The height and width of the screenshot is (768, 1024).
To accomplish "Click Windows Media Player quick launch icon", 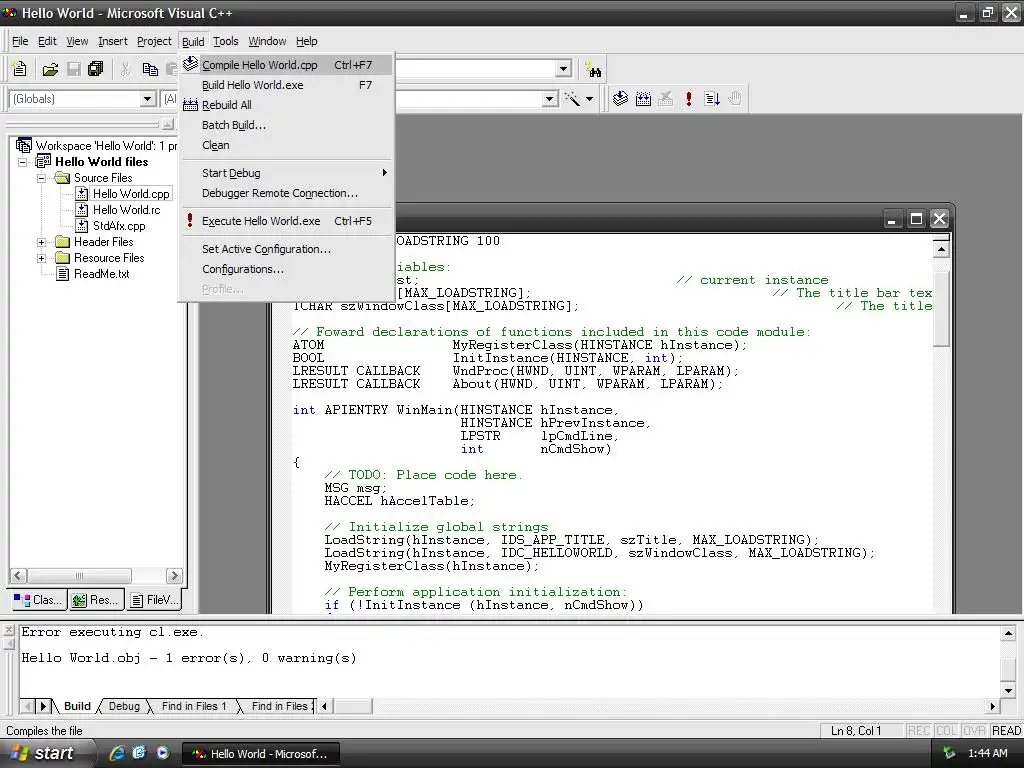I will 163,753.
